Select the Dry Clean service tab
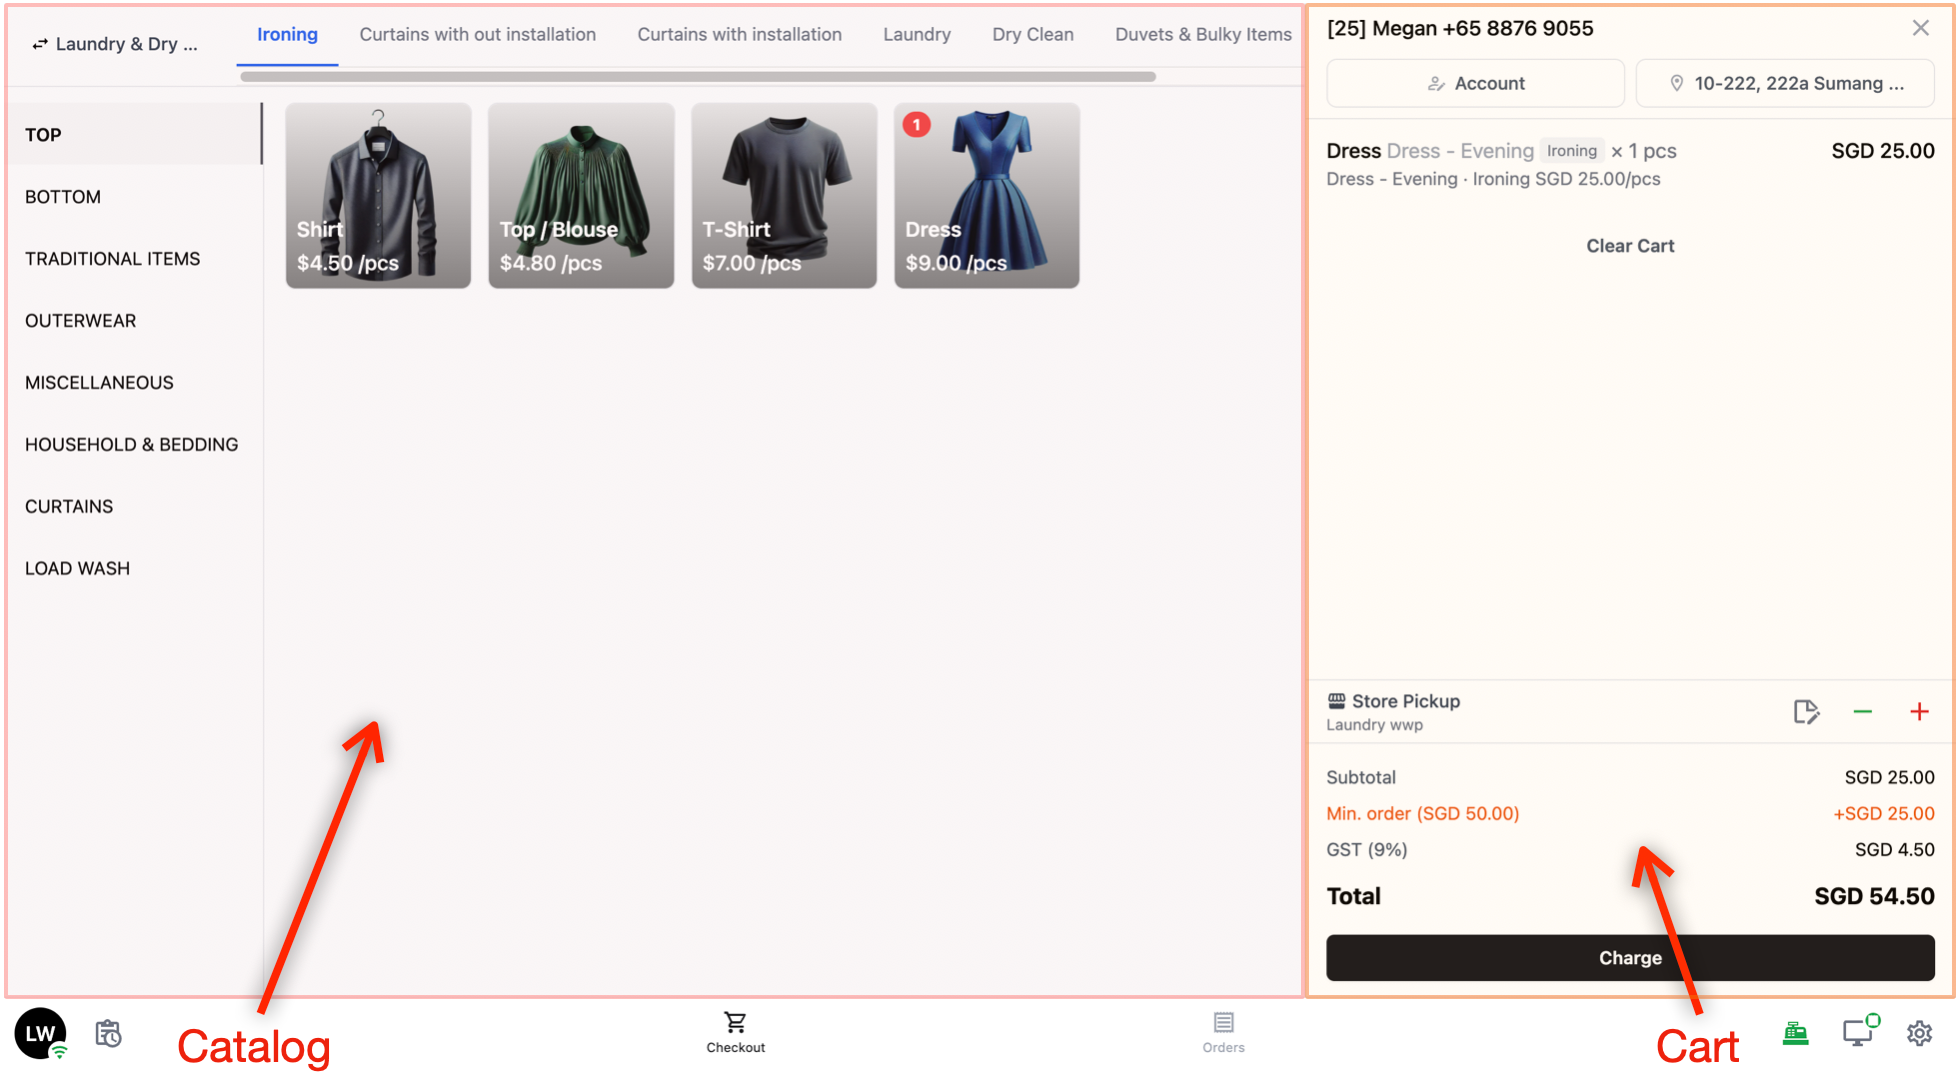Screen dimensions: 1960x1084 click(1032, 34)
